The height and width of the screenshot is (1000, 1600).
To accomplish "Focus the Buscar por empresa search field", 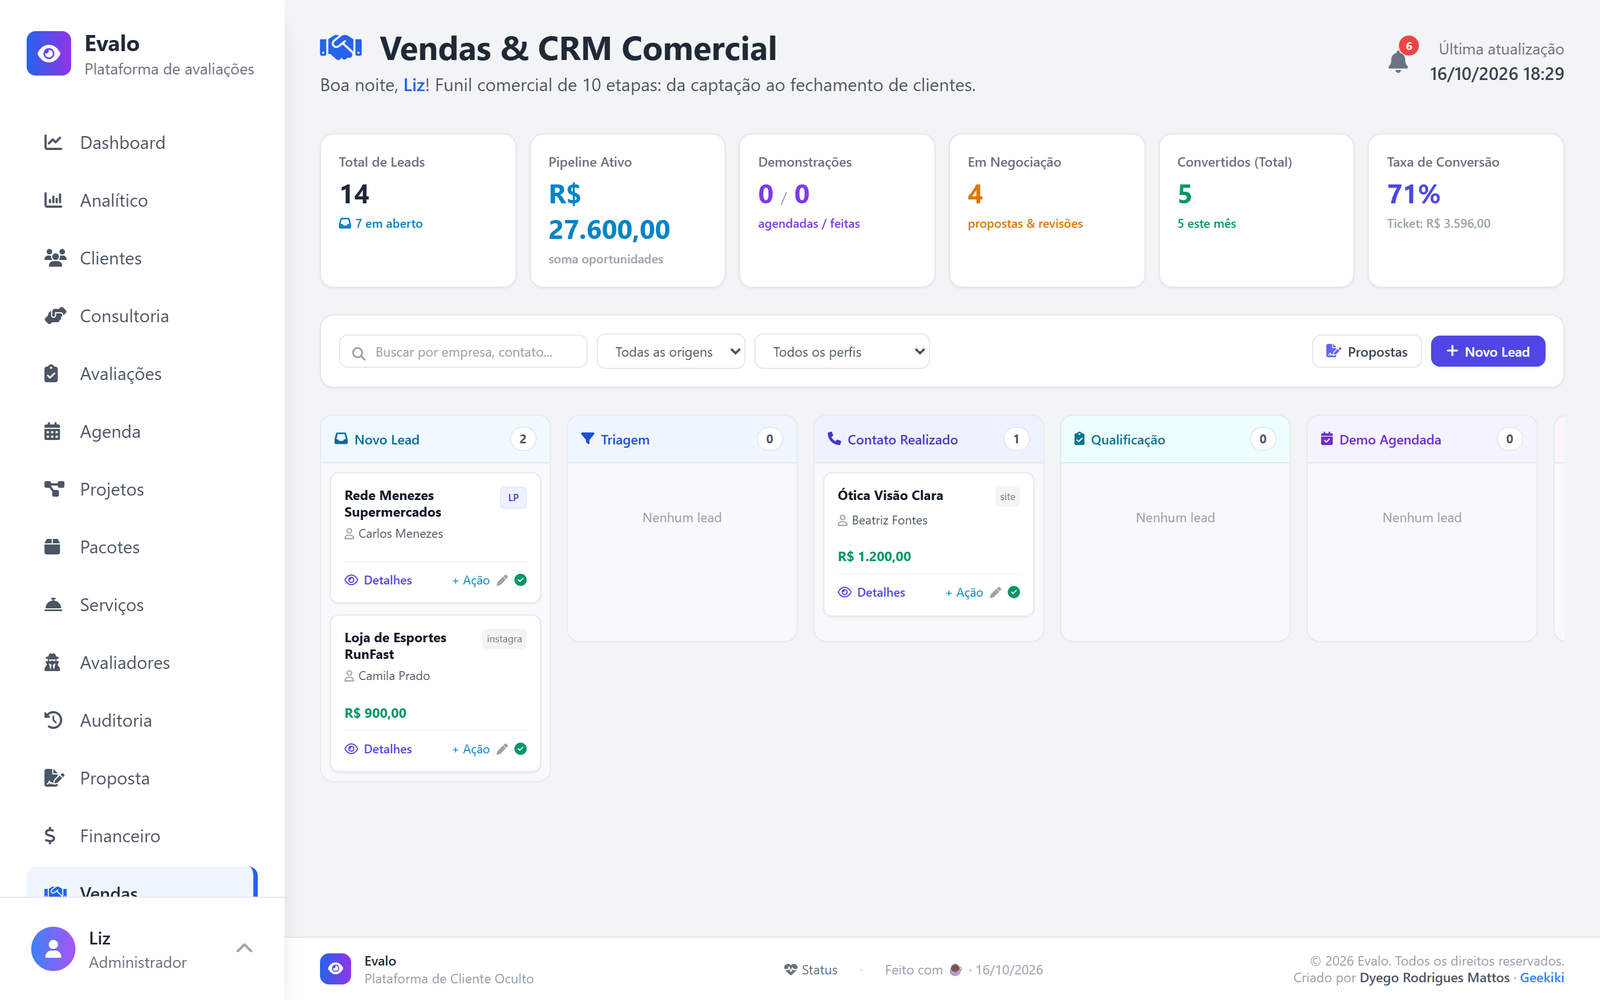I will coord(463,352).
